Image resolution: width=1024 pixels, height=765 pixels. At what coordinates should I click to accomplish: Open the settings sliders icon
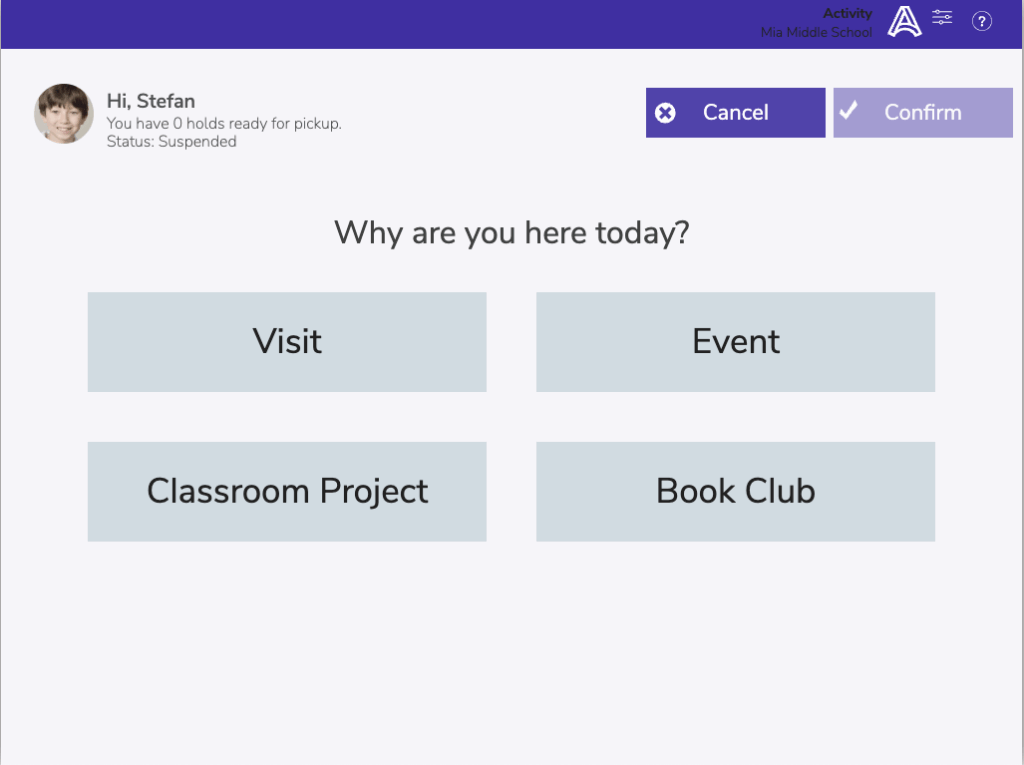pos(942,17)
